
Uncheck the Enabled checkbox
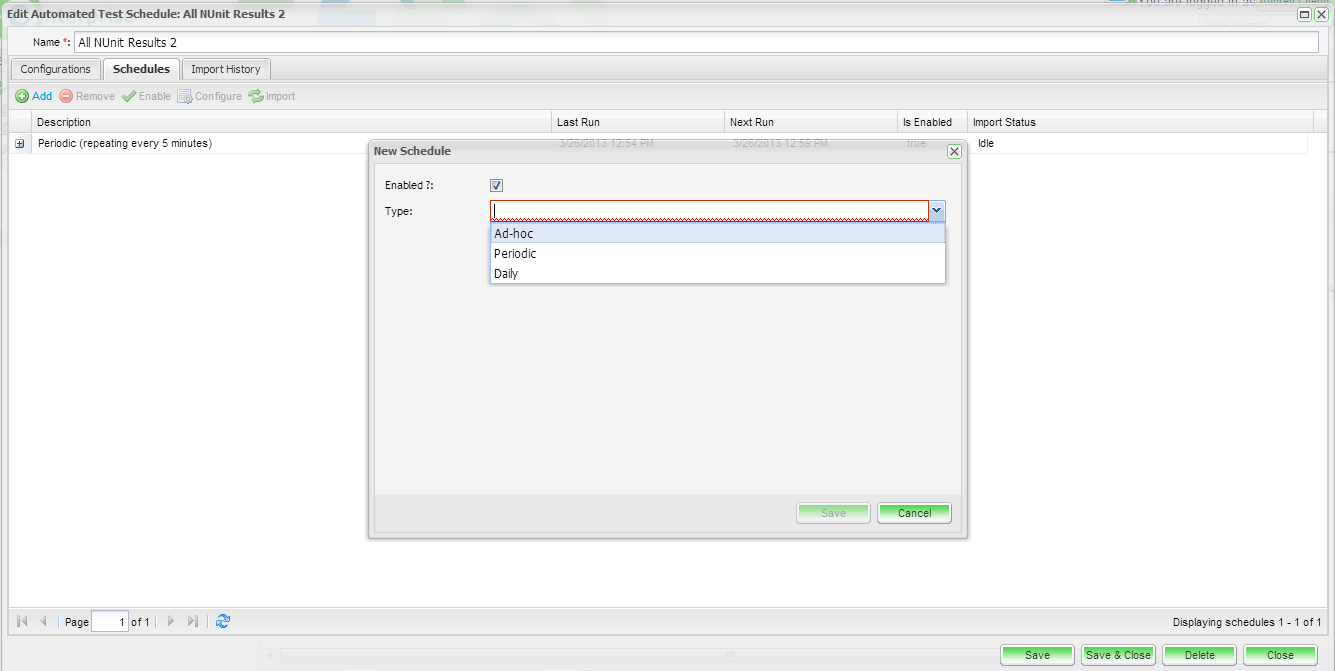tap(497, 185)
